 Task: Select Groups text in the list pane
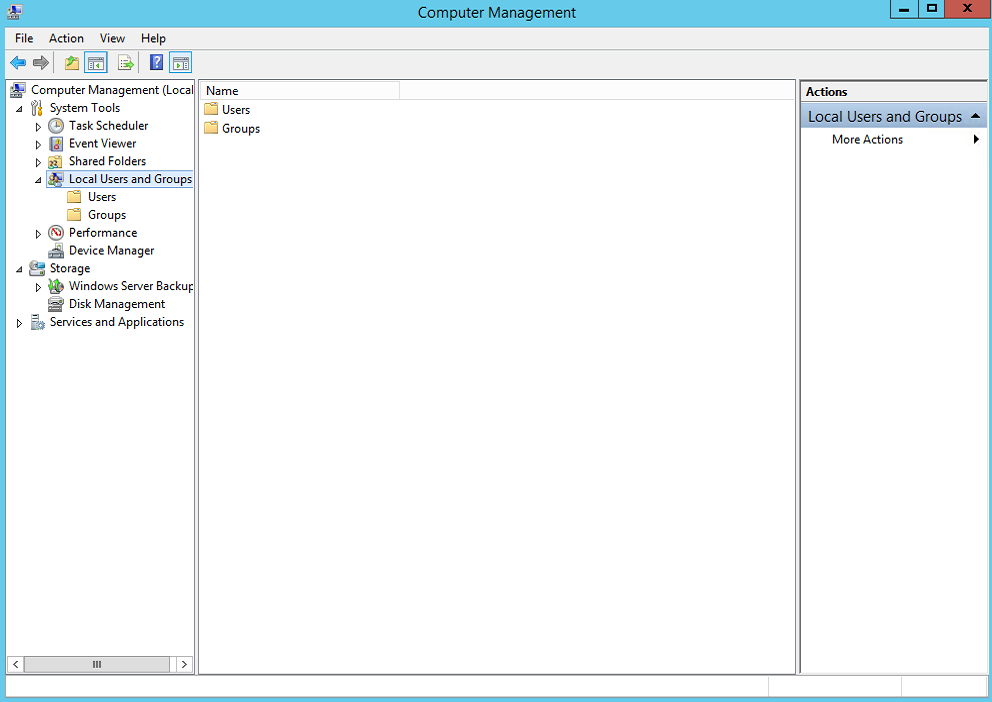click(241, 128)
